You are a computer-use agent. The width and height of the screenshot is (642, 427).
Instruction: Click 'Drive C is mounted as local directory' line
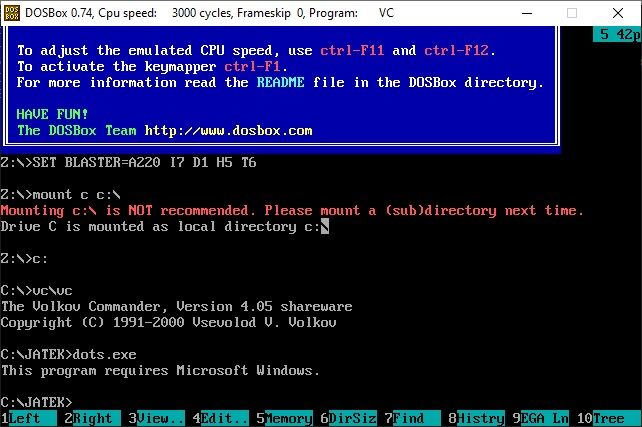164,226
